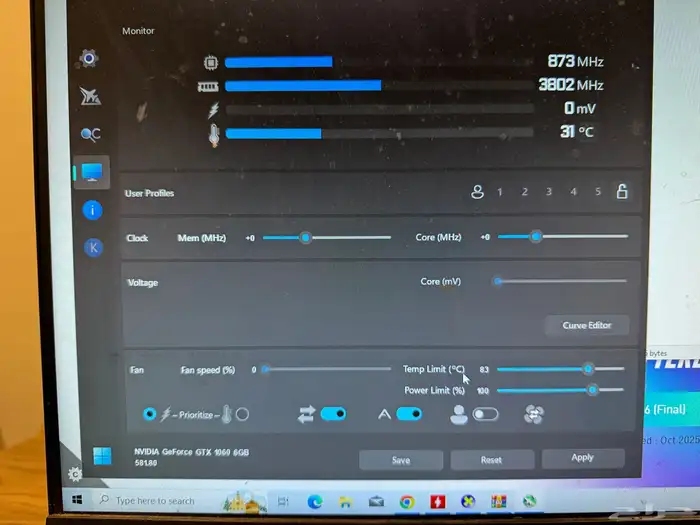This screenshot has height=525, width=700.
Task: Click the Core (MHz) clock slider
Action: (562, 237)
